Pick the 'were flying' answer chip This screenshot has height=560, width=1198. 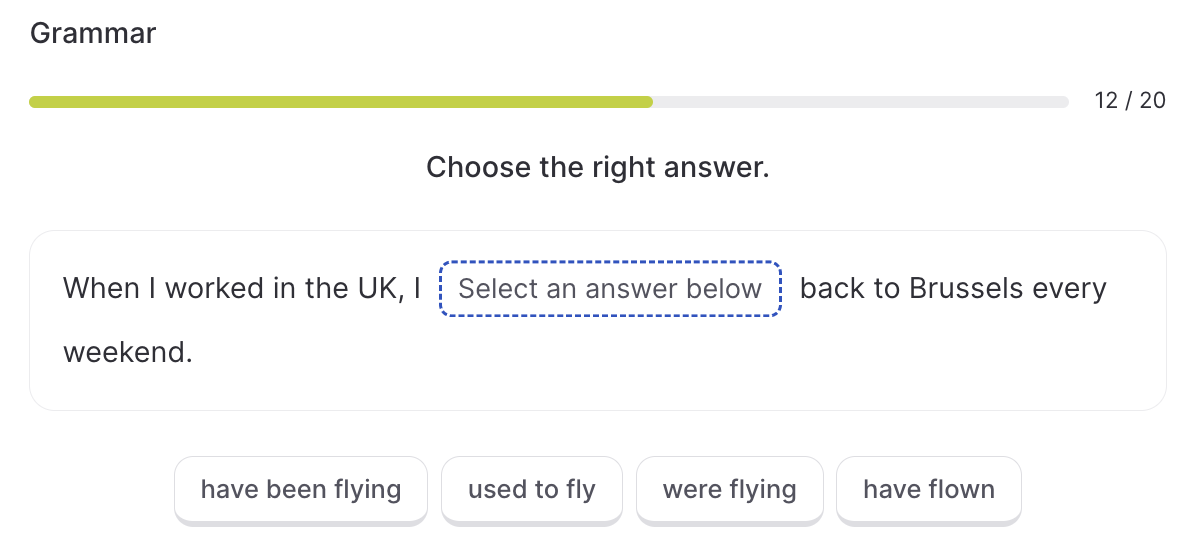730,490
